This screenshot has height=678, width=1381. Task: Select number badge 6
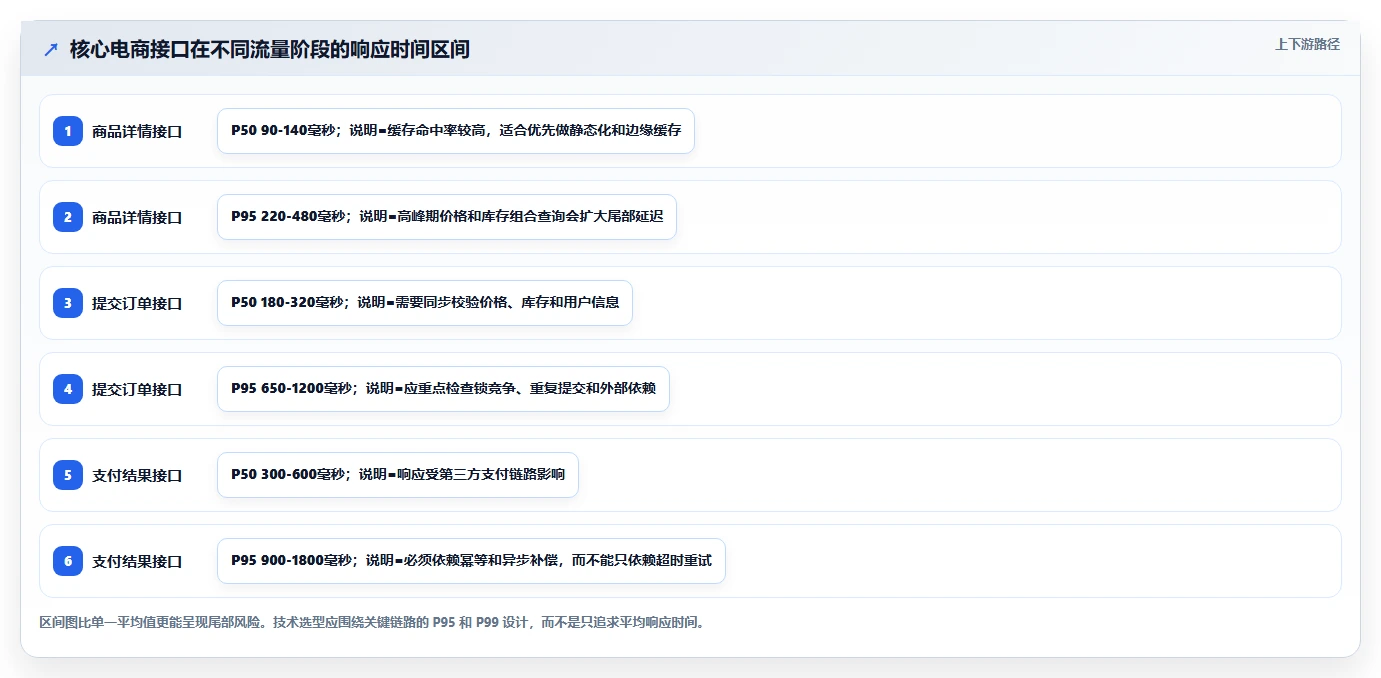pos(68,561)
